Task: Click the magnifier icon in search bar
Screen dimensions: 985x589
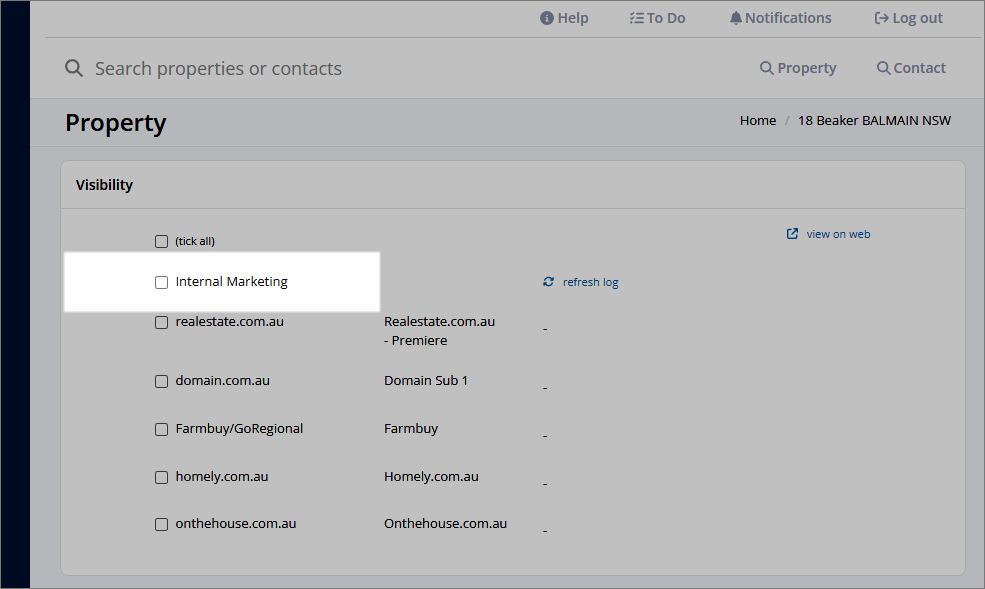Action: (73, 68)
